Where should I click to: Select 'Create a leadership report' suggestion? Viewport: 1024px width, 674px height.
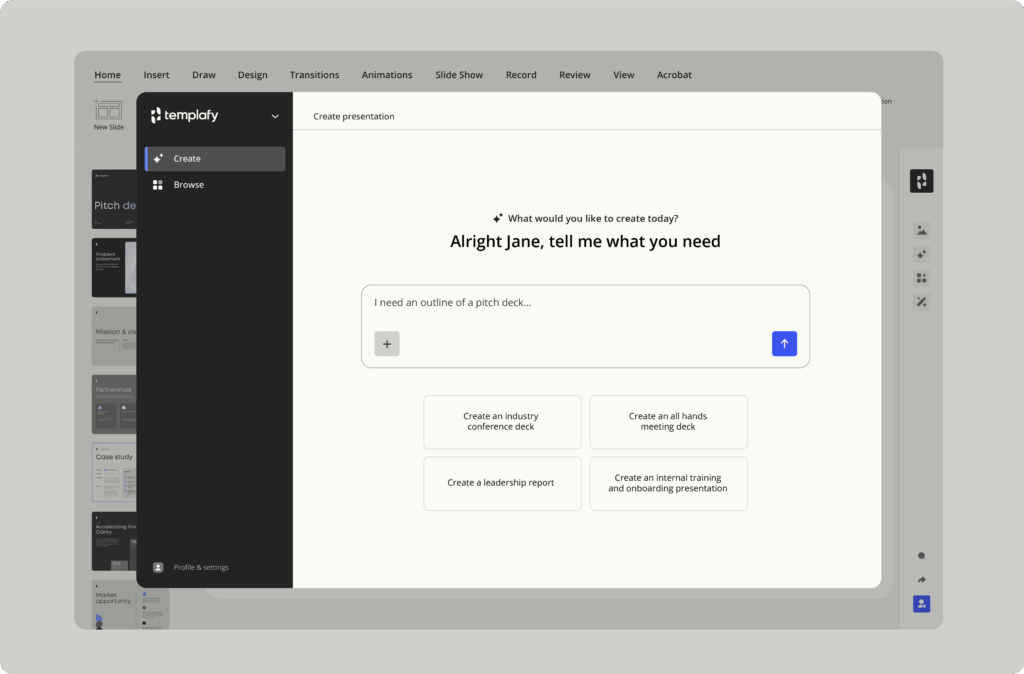click(502, 483)
